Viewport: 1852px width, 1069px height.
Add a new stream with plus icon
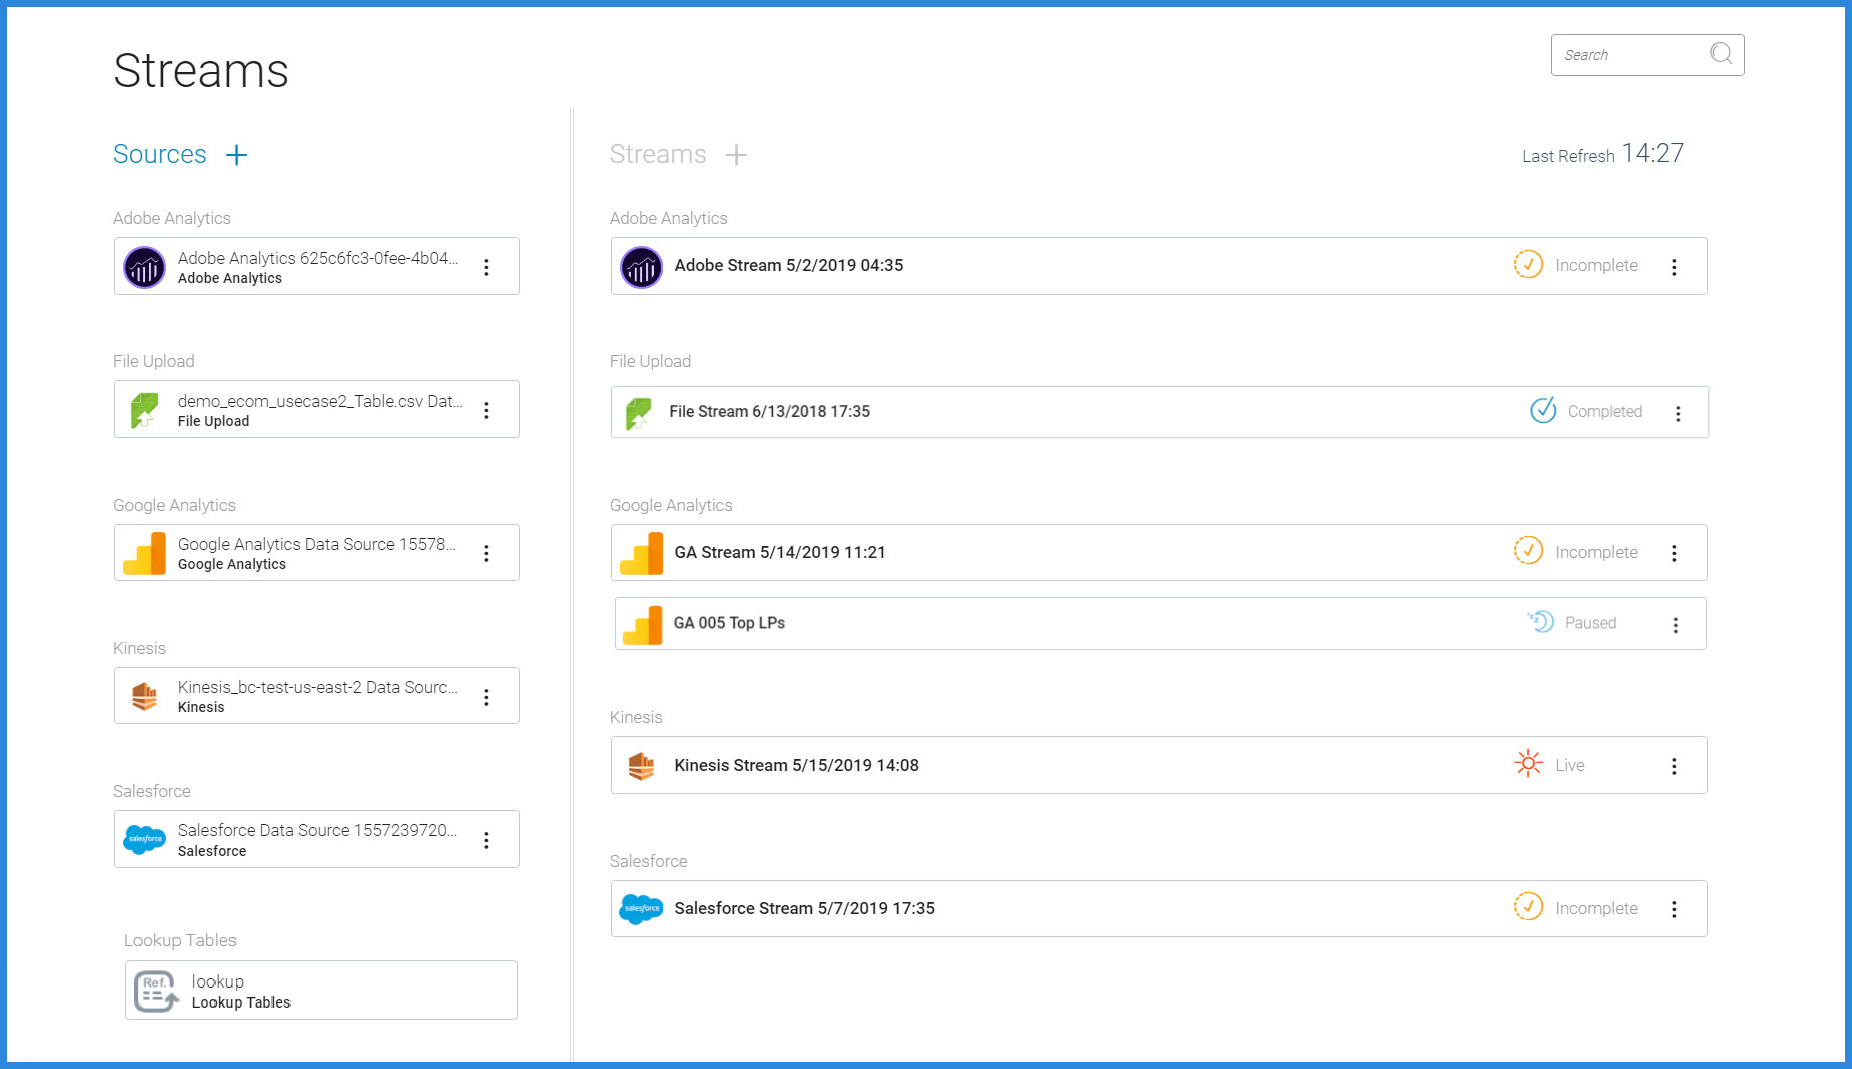(x=736, y=155)
